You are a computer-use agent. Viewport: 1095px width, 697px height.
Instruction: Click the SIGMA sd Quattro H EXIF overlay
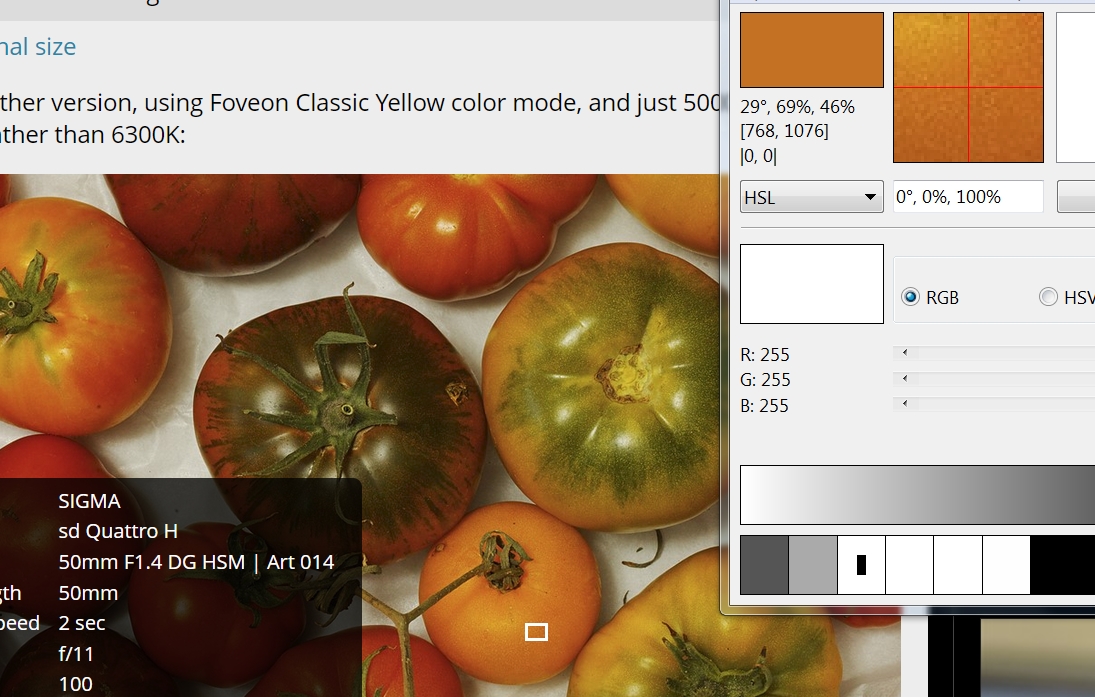click(180, 587)
